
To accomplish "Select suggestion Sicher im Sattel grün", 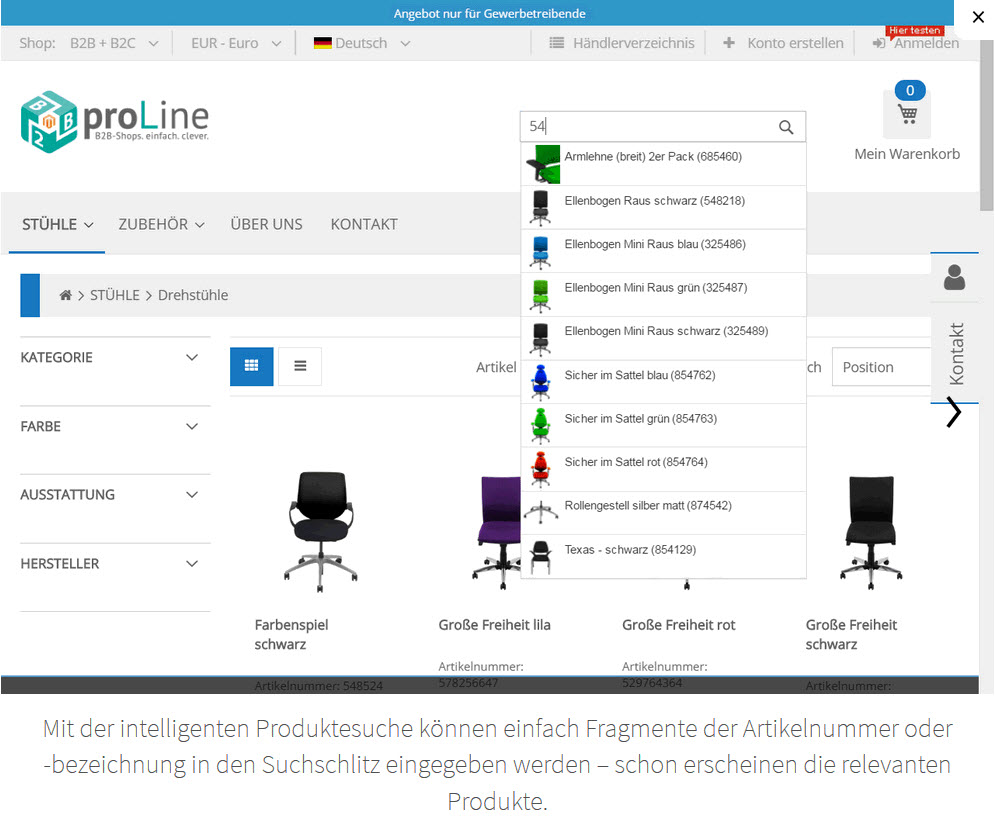I will click(x=663, y=425).
